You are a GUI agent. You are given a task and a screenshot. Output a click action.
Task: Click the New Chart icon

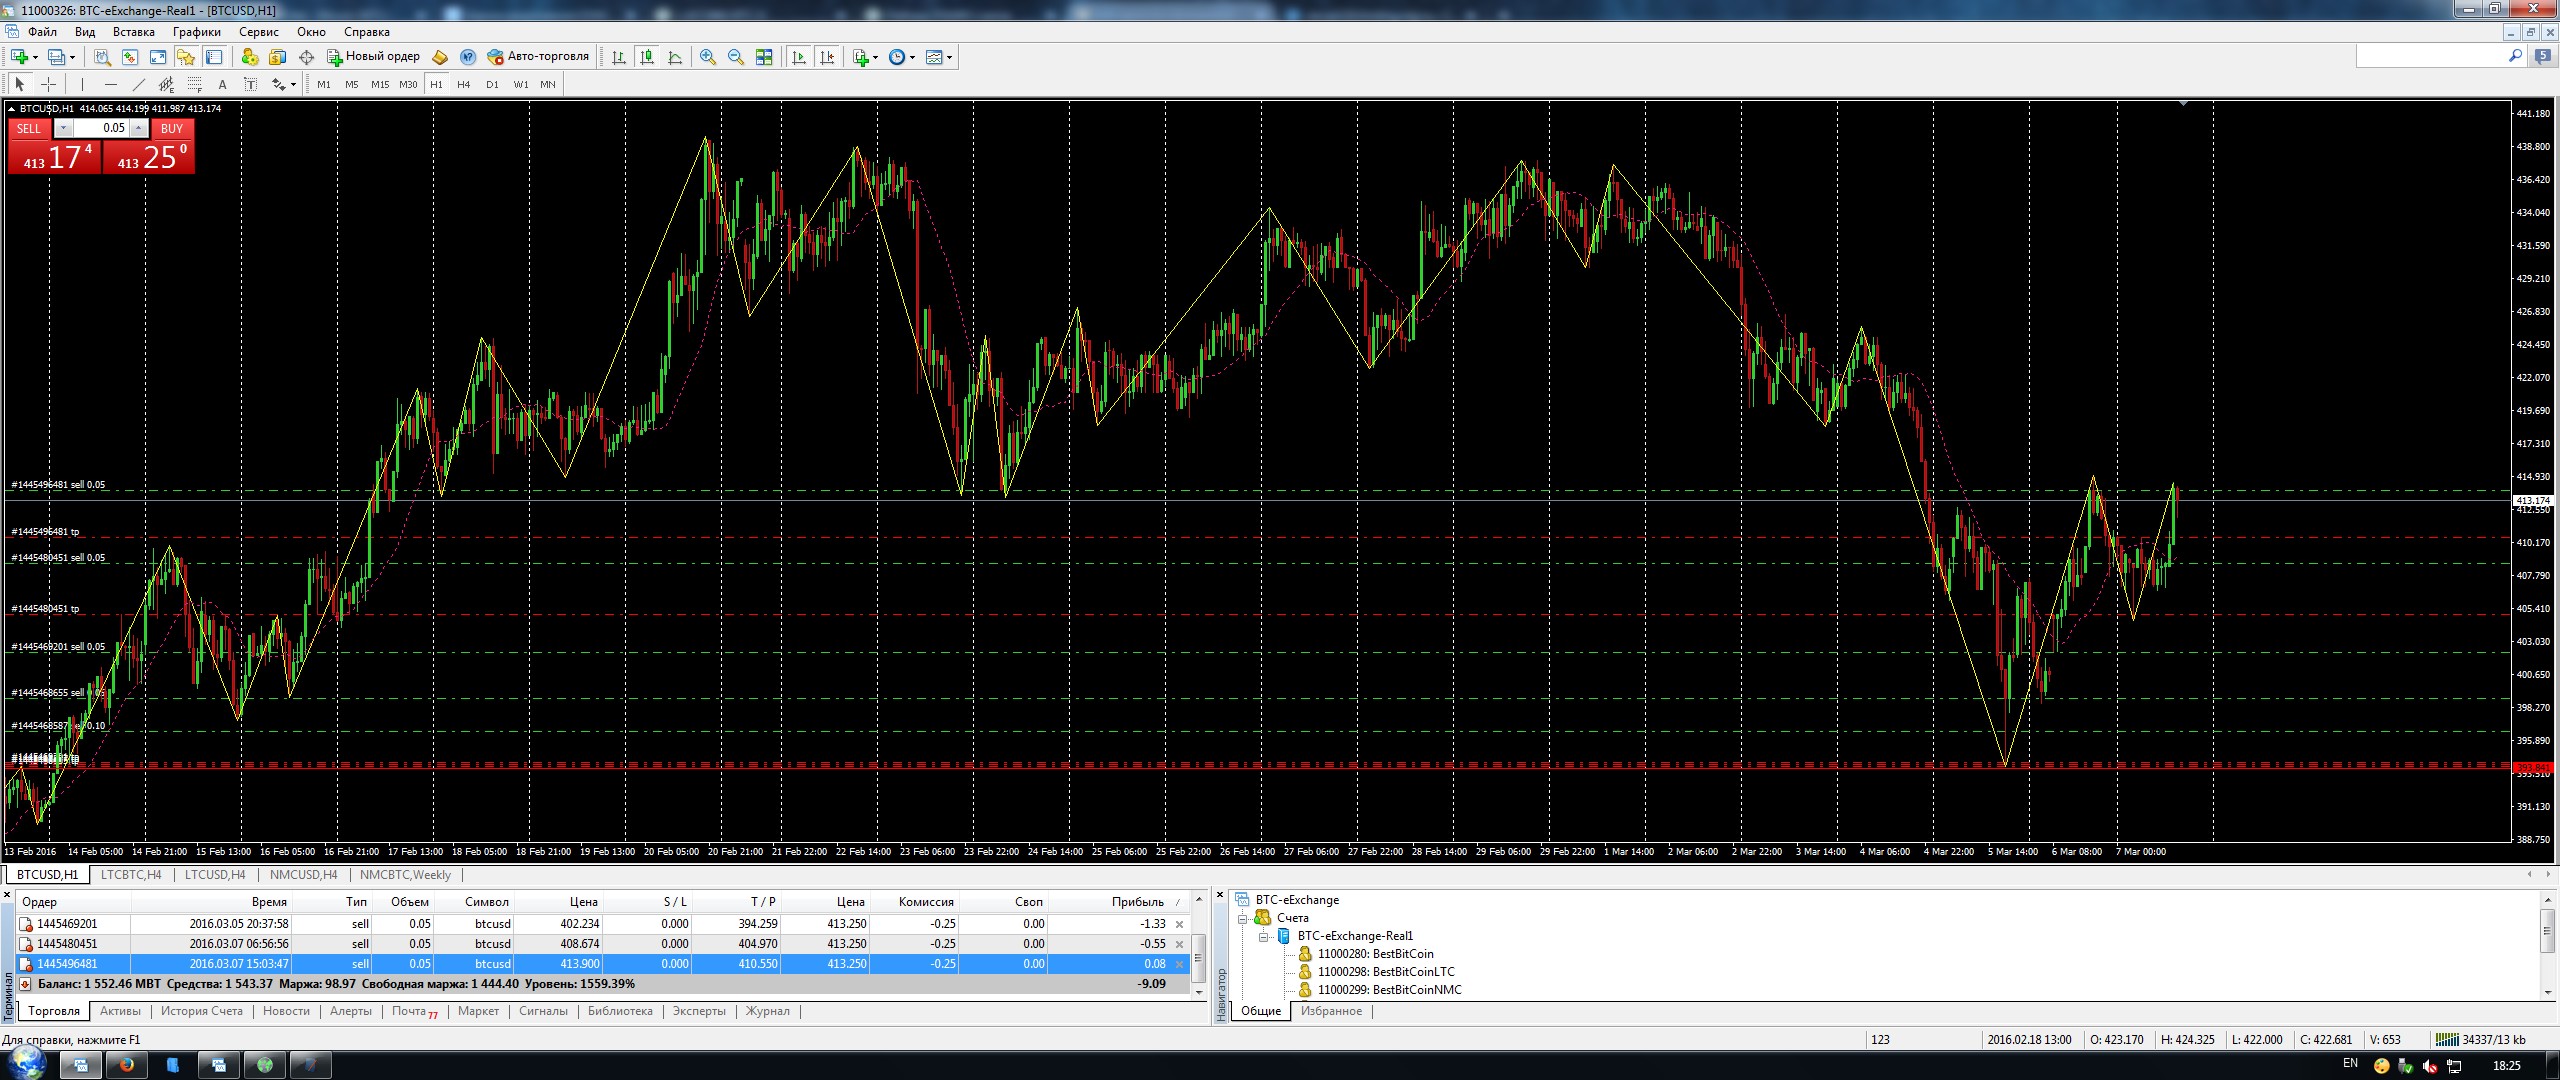19,57
